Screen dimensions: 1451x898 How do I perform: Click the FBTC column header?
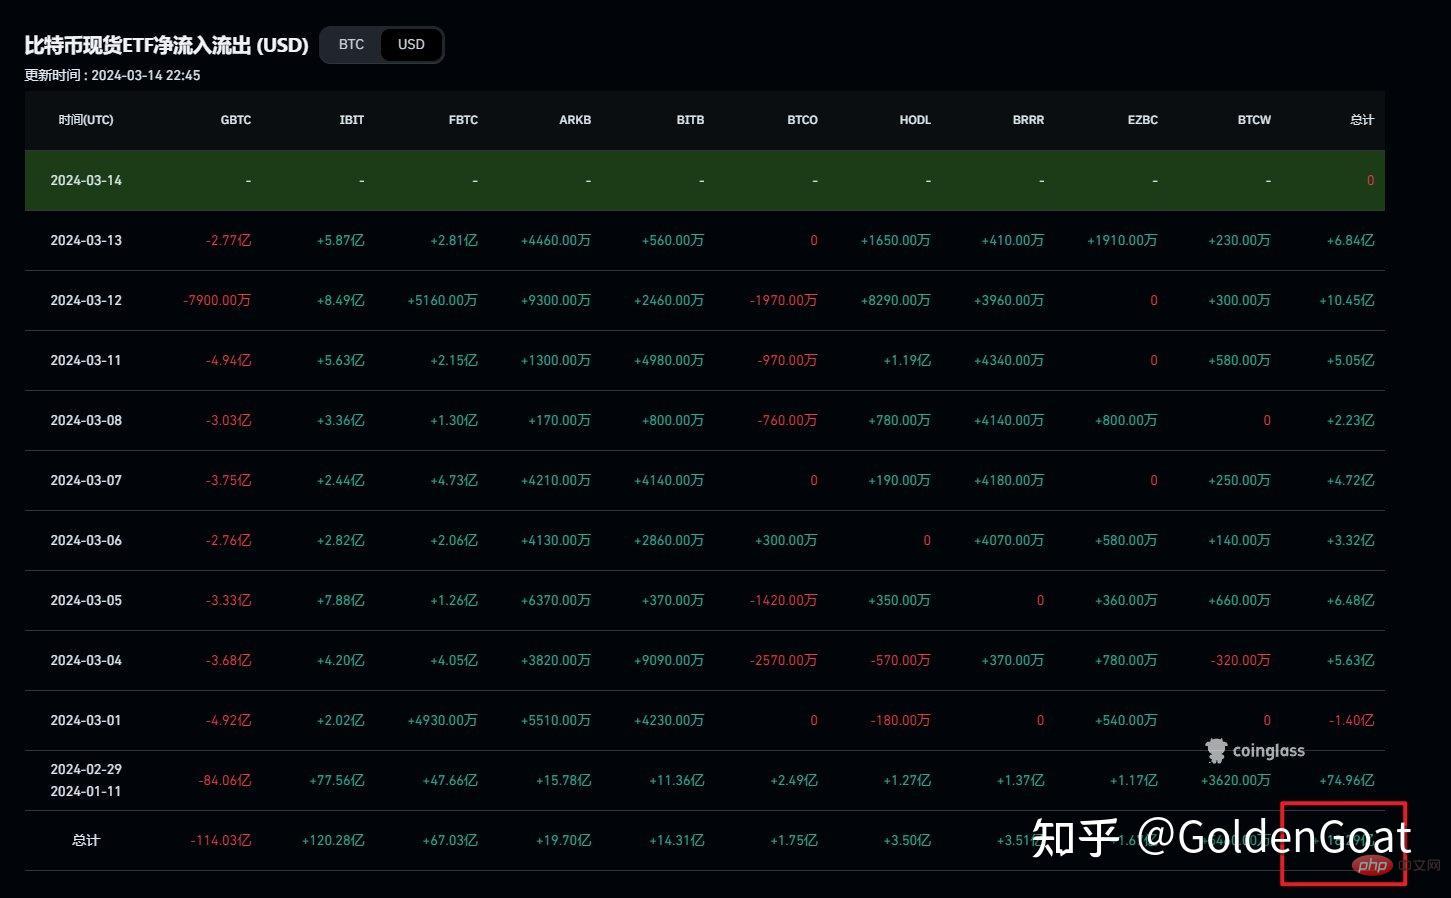coord(463,120)
